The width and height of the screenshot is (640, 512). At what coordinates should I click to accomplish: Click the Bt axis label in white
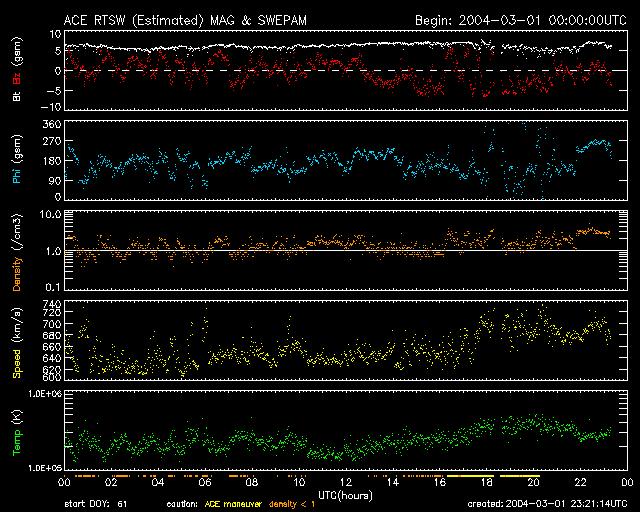[x=16, y=96]
